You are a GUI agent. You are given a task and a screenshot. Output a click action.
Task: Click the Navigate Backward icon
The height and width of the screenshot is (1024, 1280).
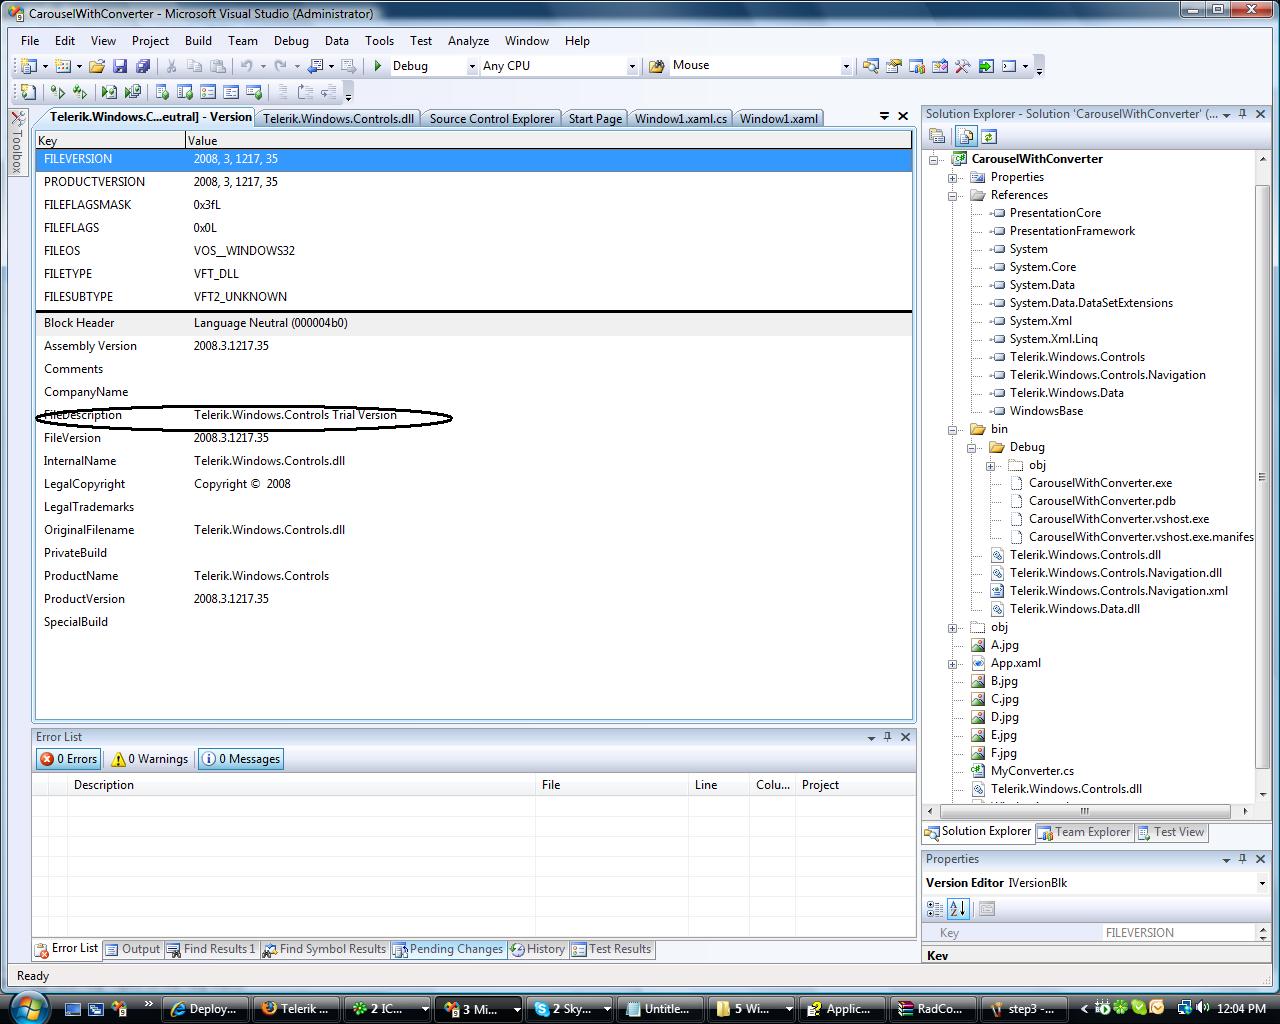[x=316, y=66]
